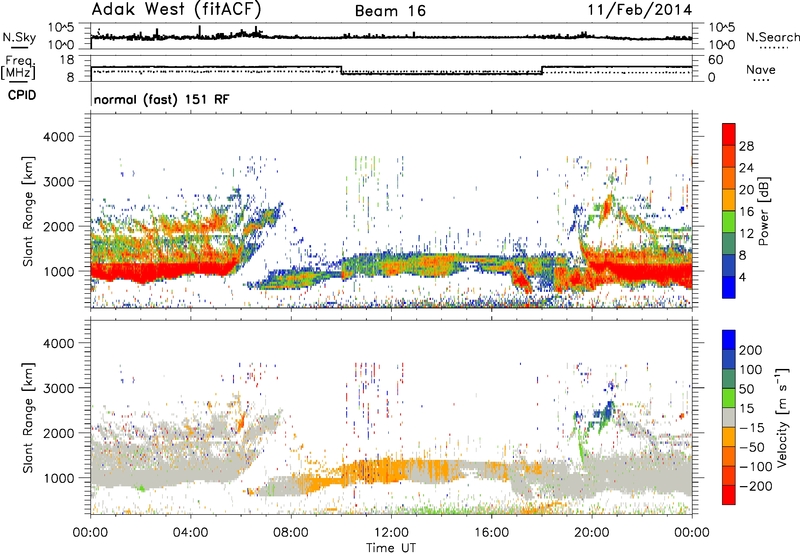
Task: Select the 'Freq. [MHz]' axis label
Action: 19,68
